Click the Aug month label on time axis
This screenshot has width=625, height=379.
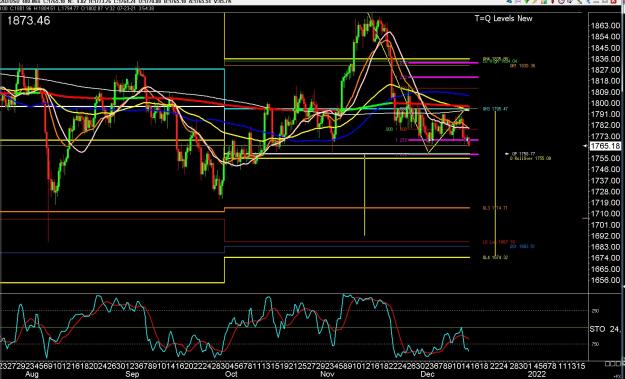[32, 374]
